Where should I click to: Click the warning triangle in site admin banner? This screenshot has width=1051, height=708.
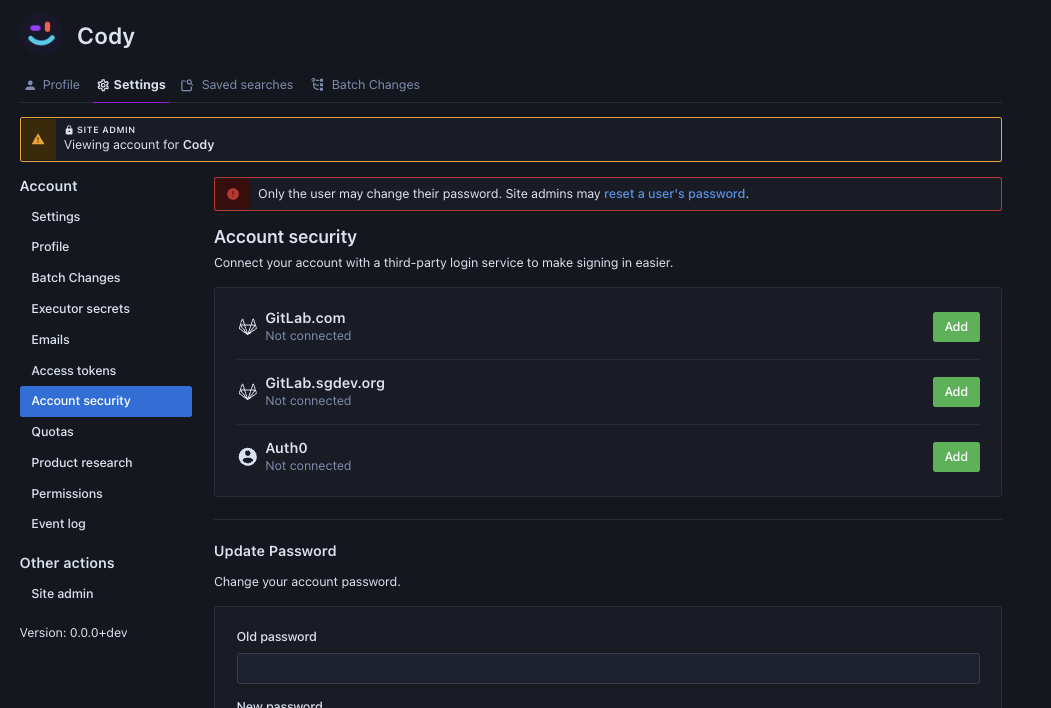pos(38,139)
